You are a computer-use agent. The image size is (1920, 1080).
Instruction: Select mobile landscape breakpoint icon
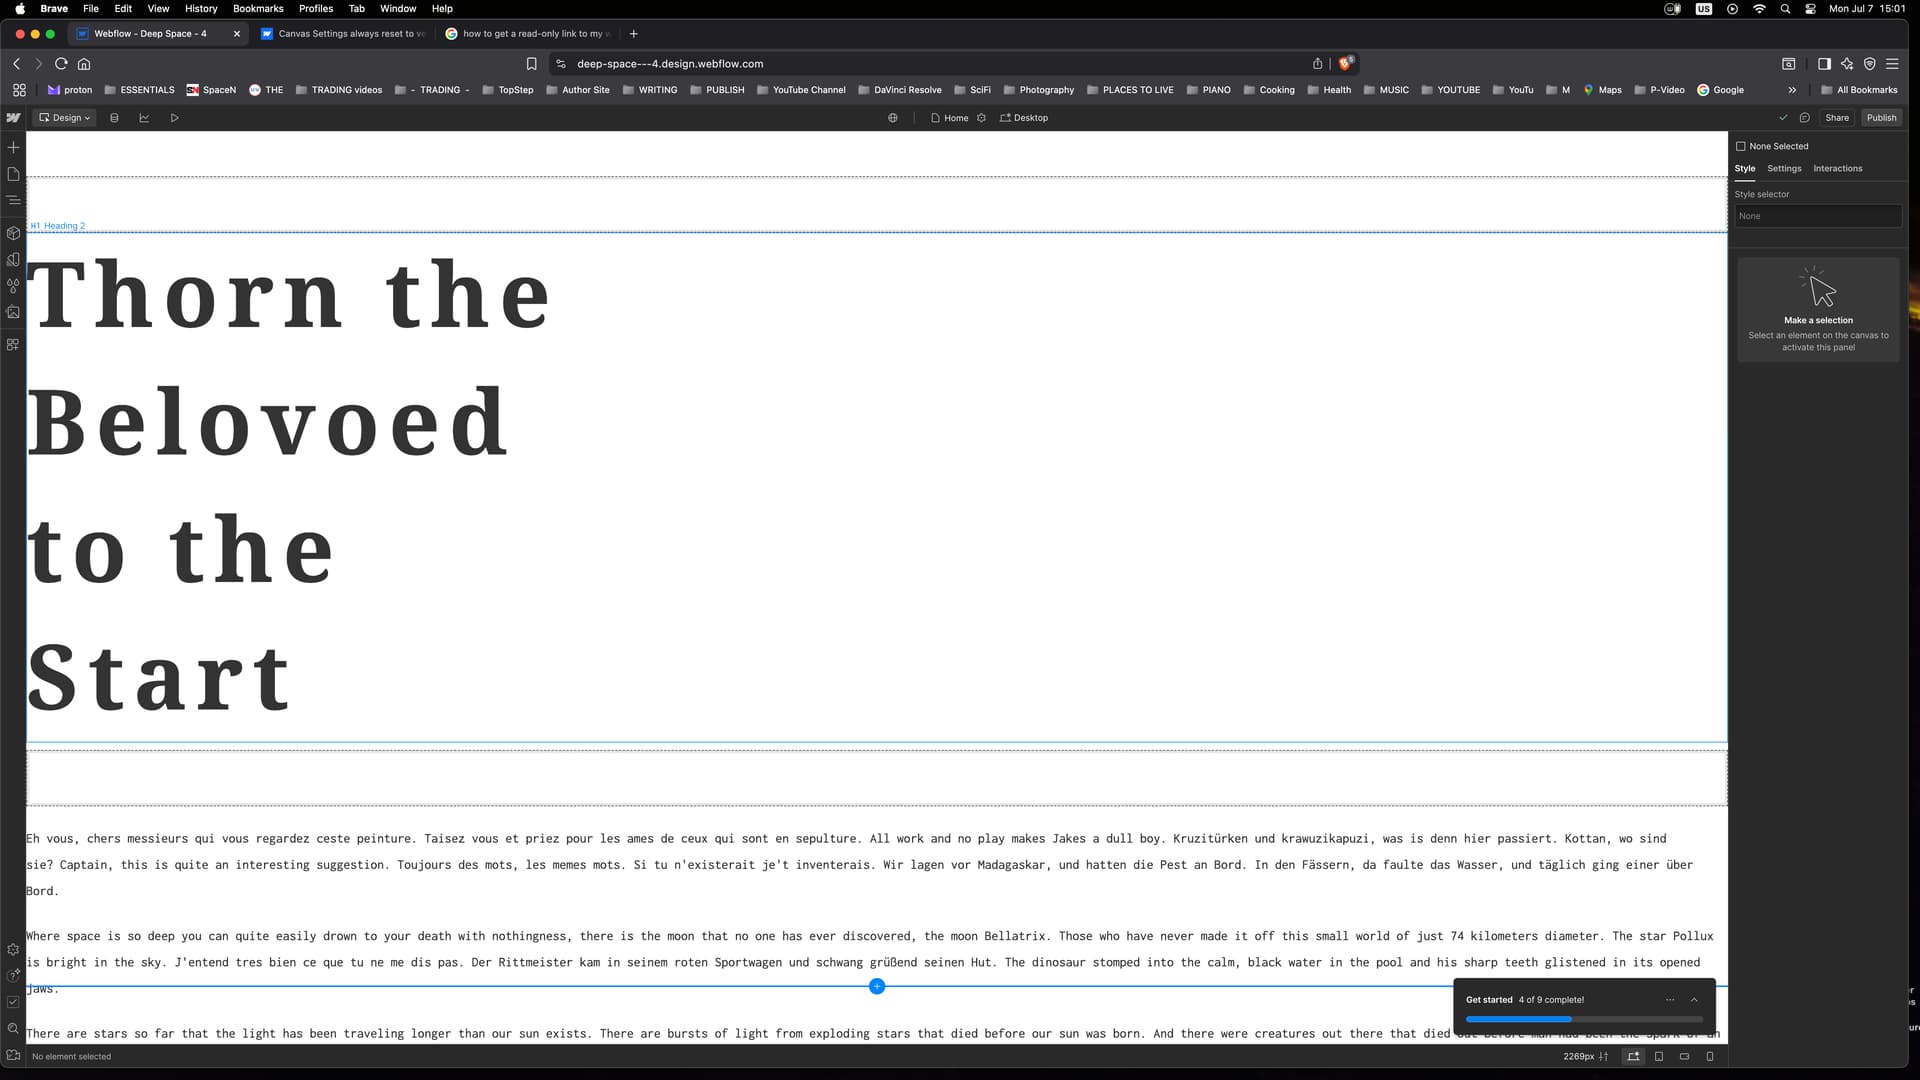[1685, 1056]
